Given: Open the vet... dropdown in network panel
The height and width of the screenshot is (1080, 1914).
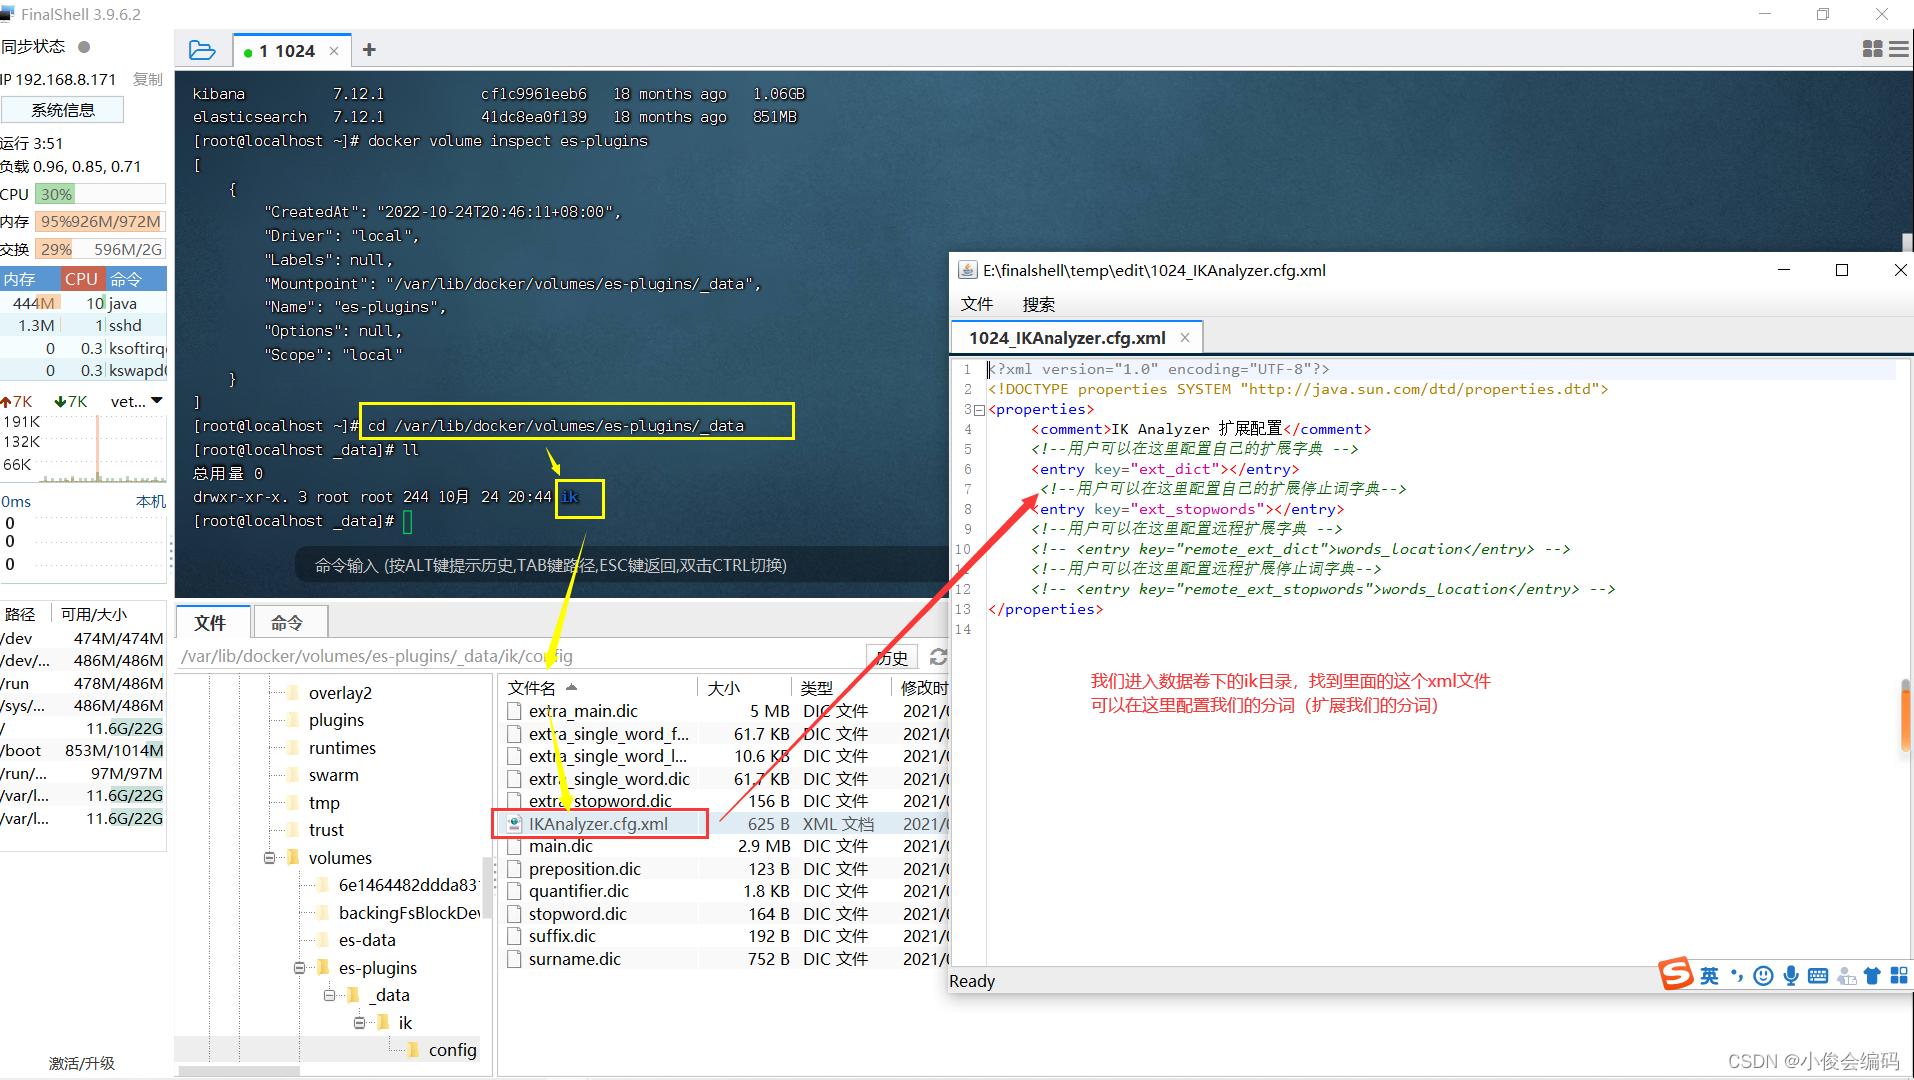Looking at the screenshot, I should click(135, 401).
